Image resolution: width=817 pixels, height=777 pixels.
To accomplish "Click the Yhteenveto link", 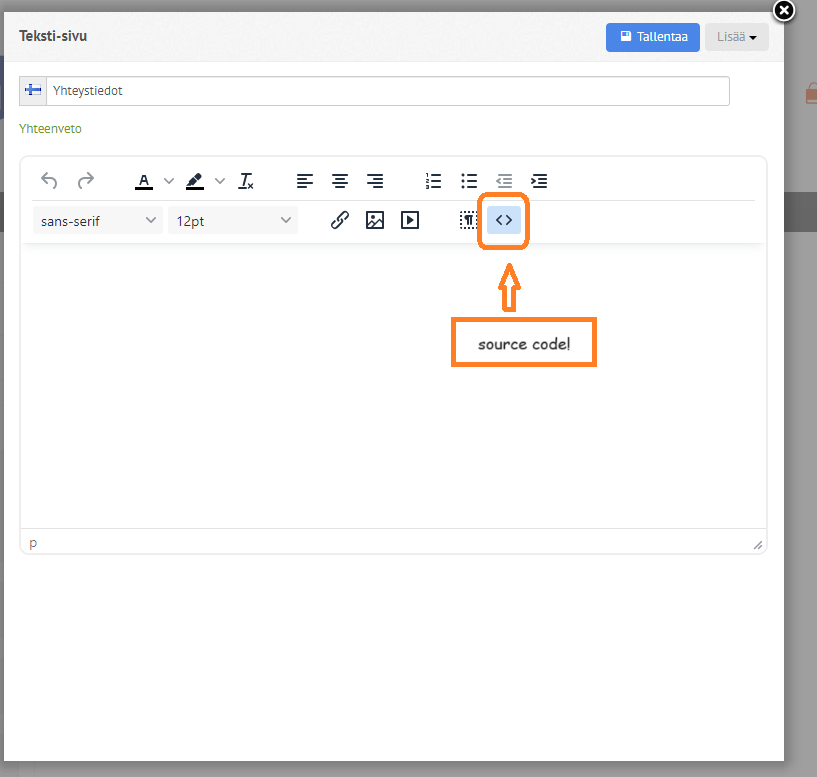I will [50, 129].
